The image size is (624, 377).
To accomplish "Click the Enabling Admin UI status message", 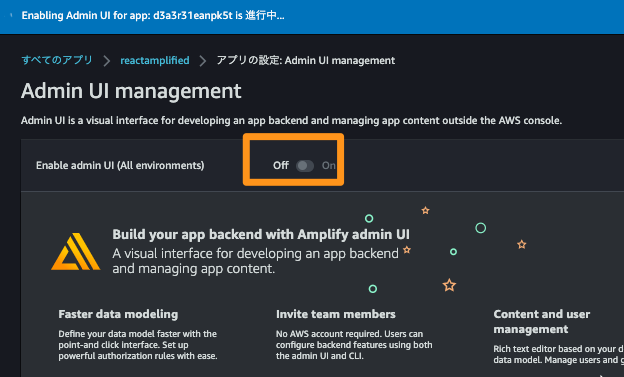I will pyautogui.click(x=153, y=16).
